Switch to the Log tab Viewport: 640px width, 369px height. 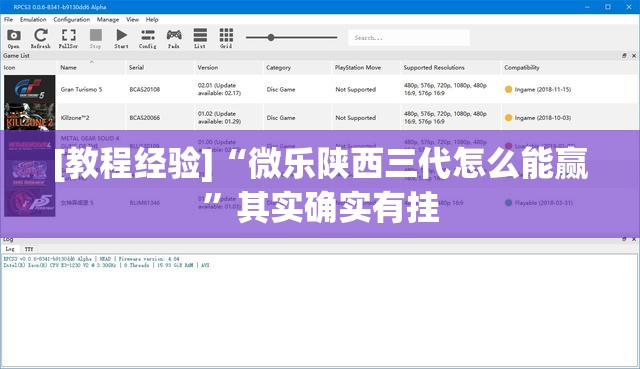click(10, 249)
